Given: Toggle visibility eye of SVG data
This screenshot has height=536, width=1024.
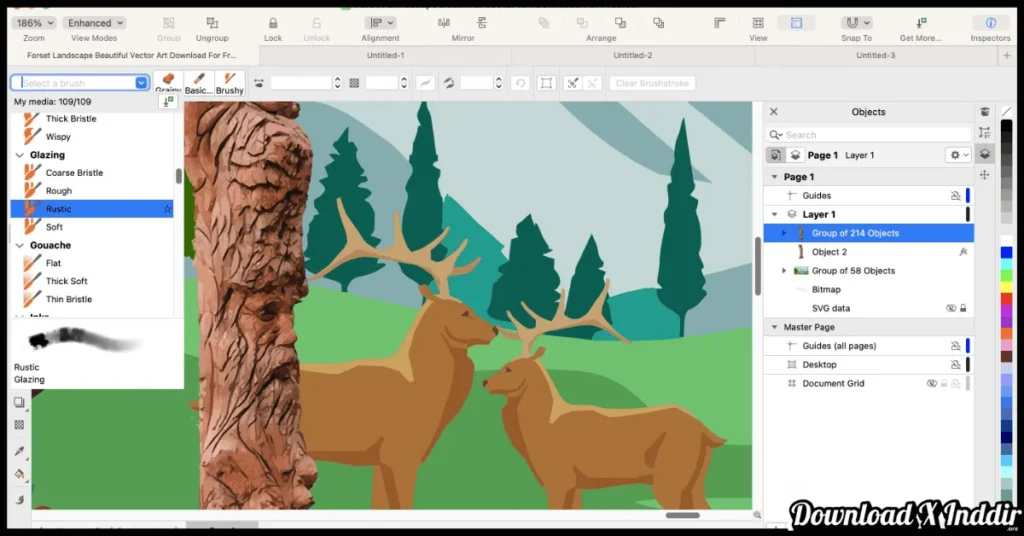Looking at the screenshot, I should pos(951,308).
